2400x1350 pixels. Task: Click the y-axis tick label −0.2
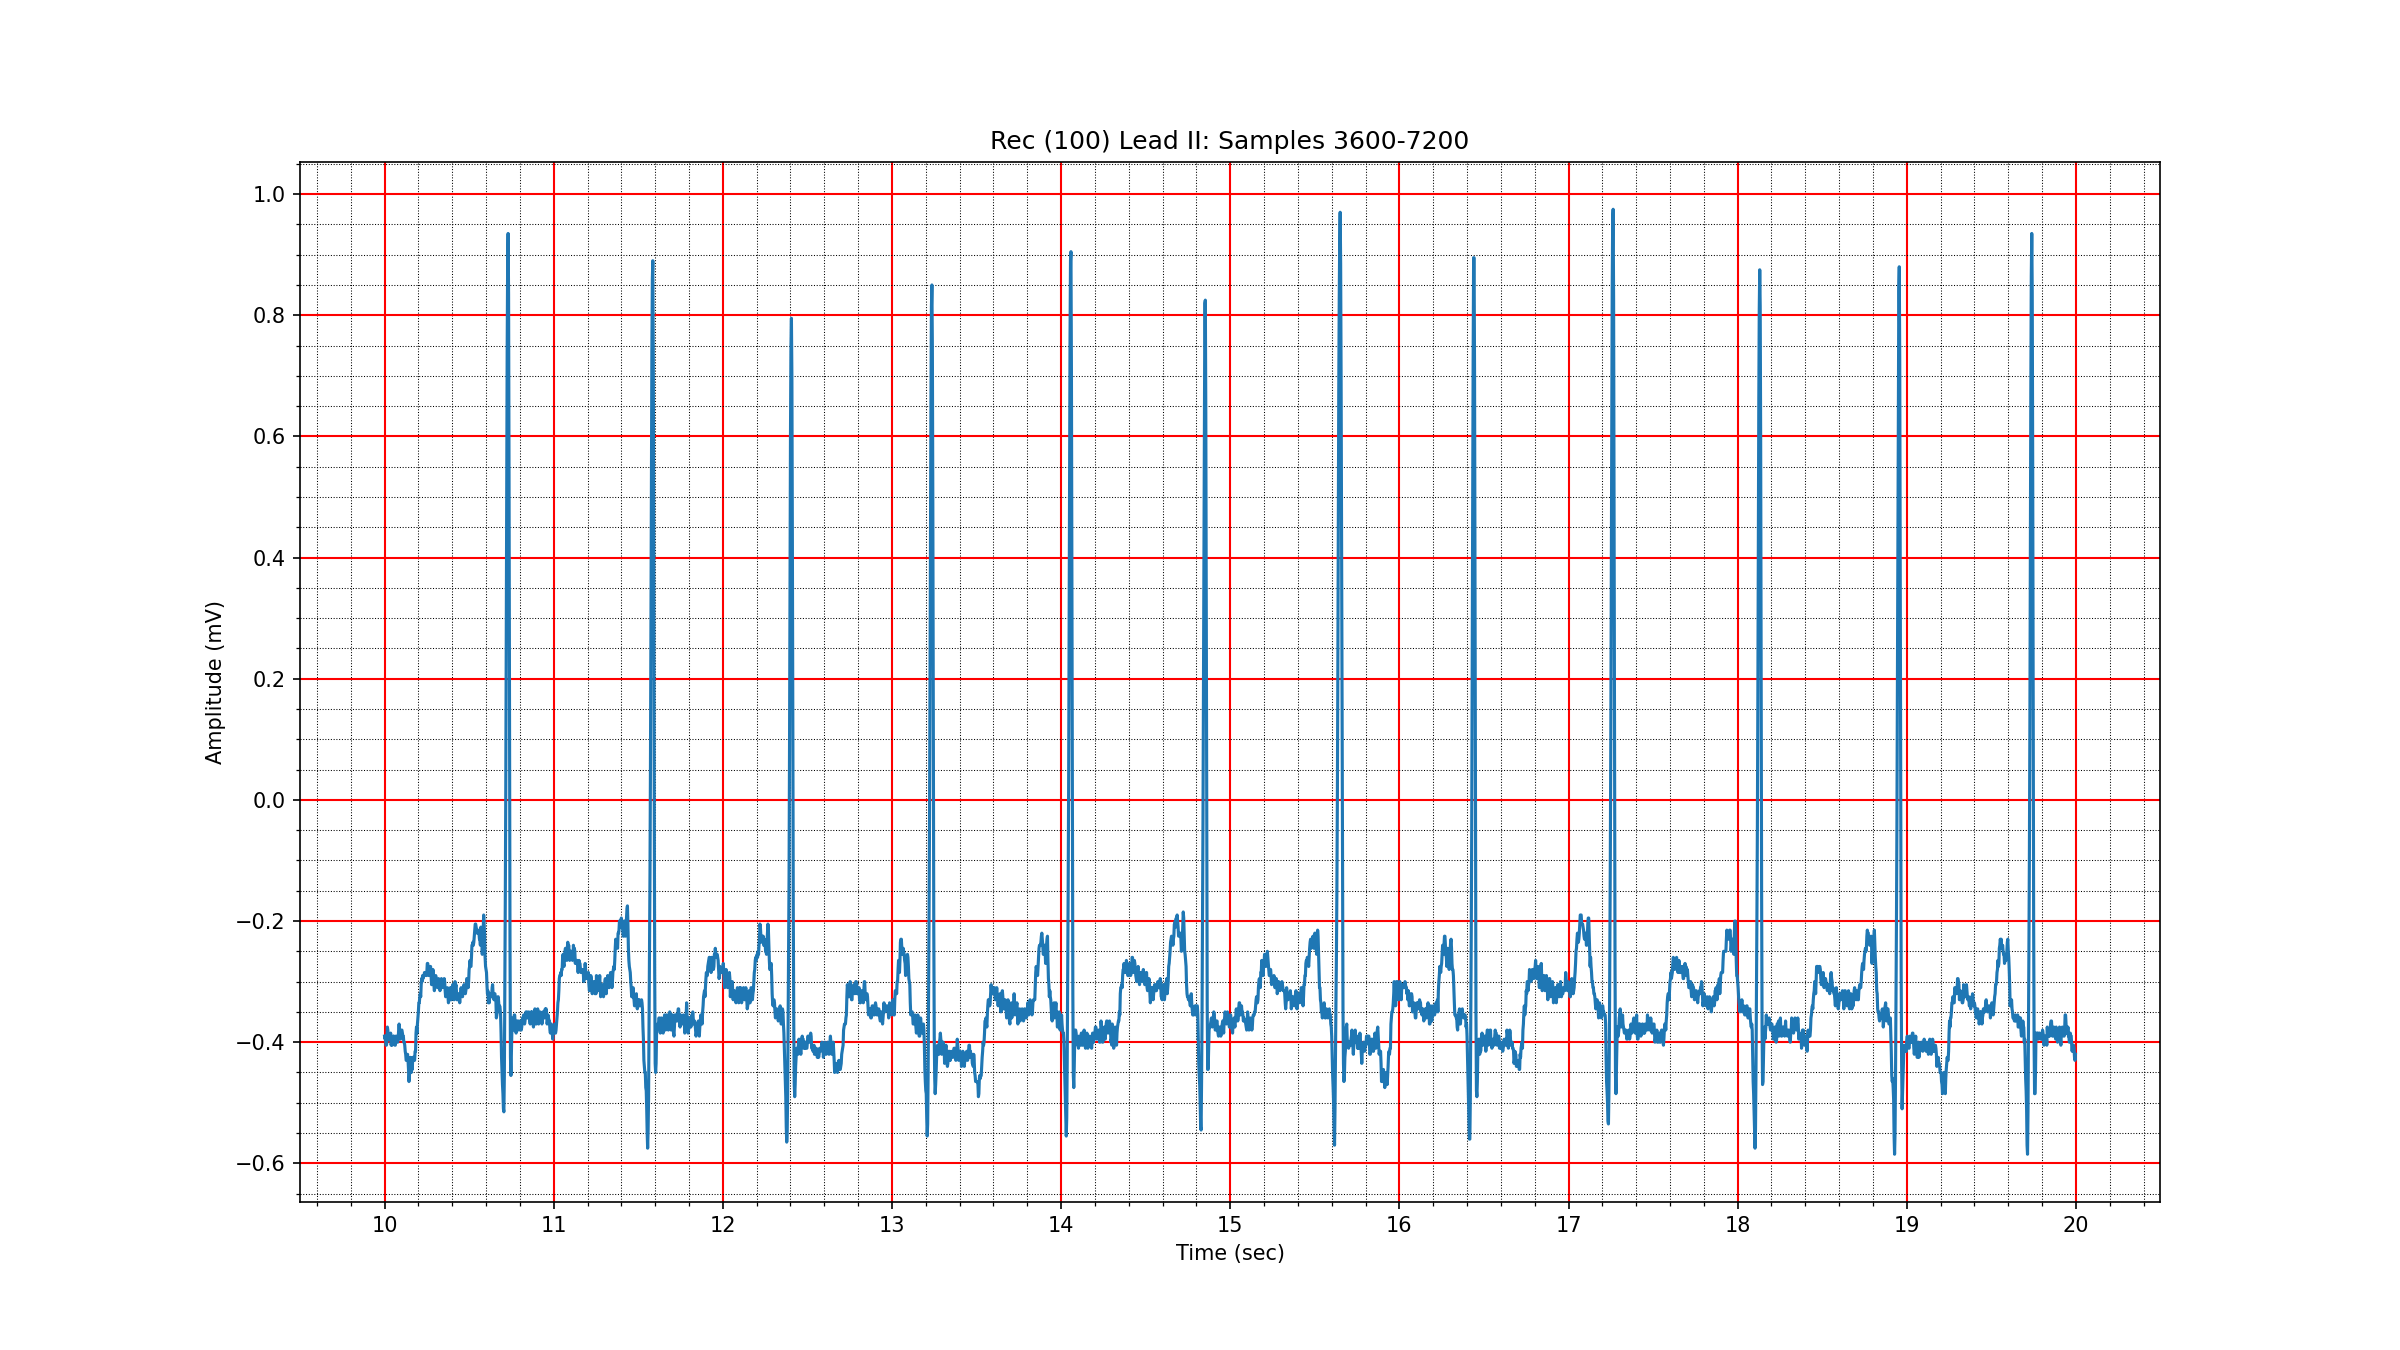click(261, 921)
